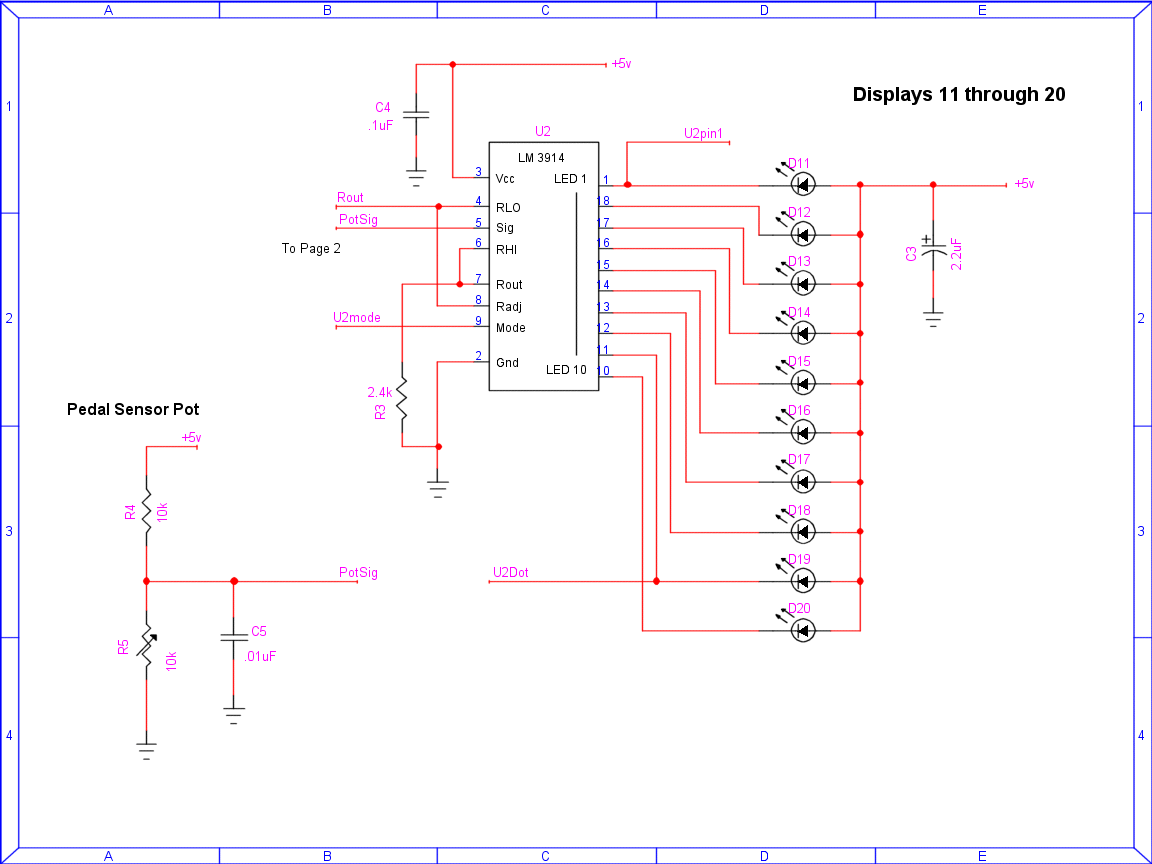Click the "LM 3914" part name
The image size is (1152, 864).
pyautogui.click(x=541, y=158)
